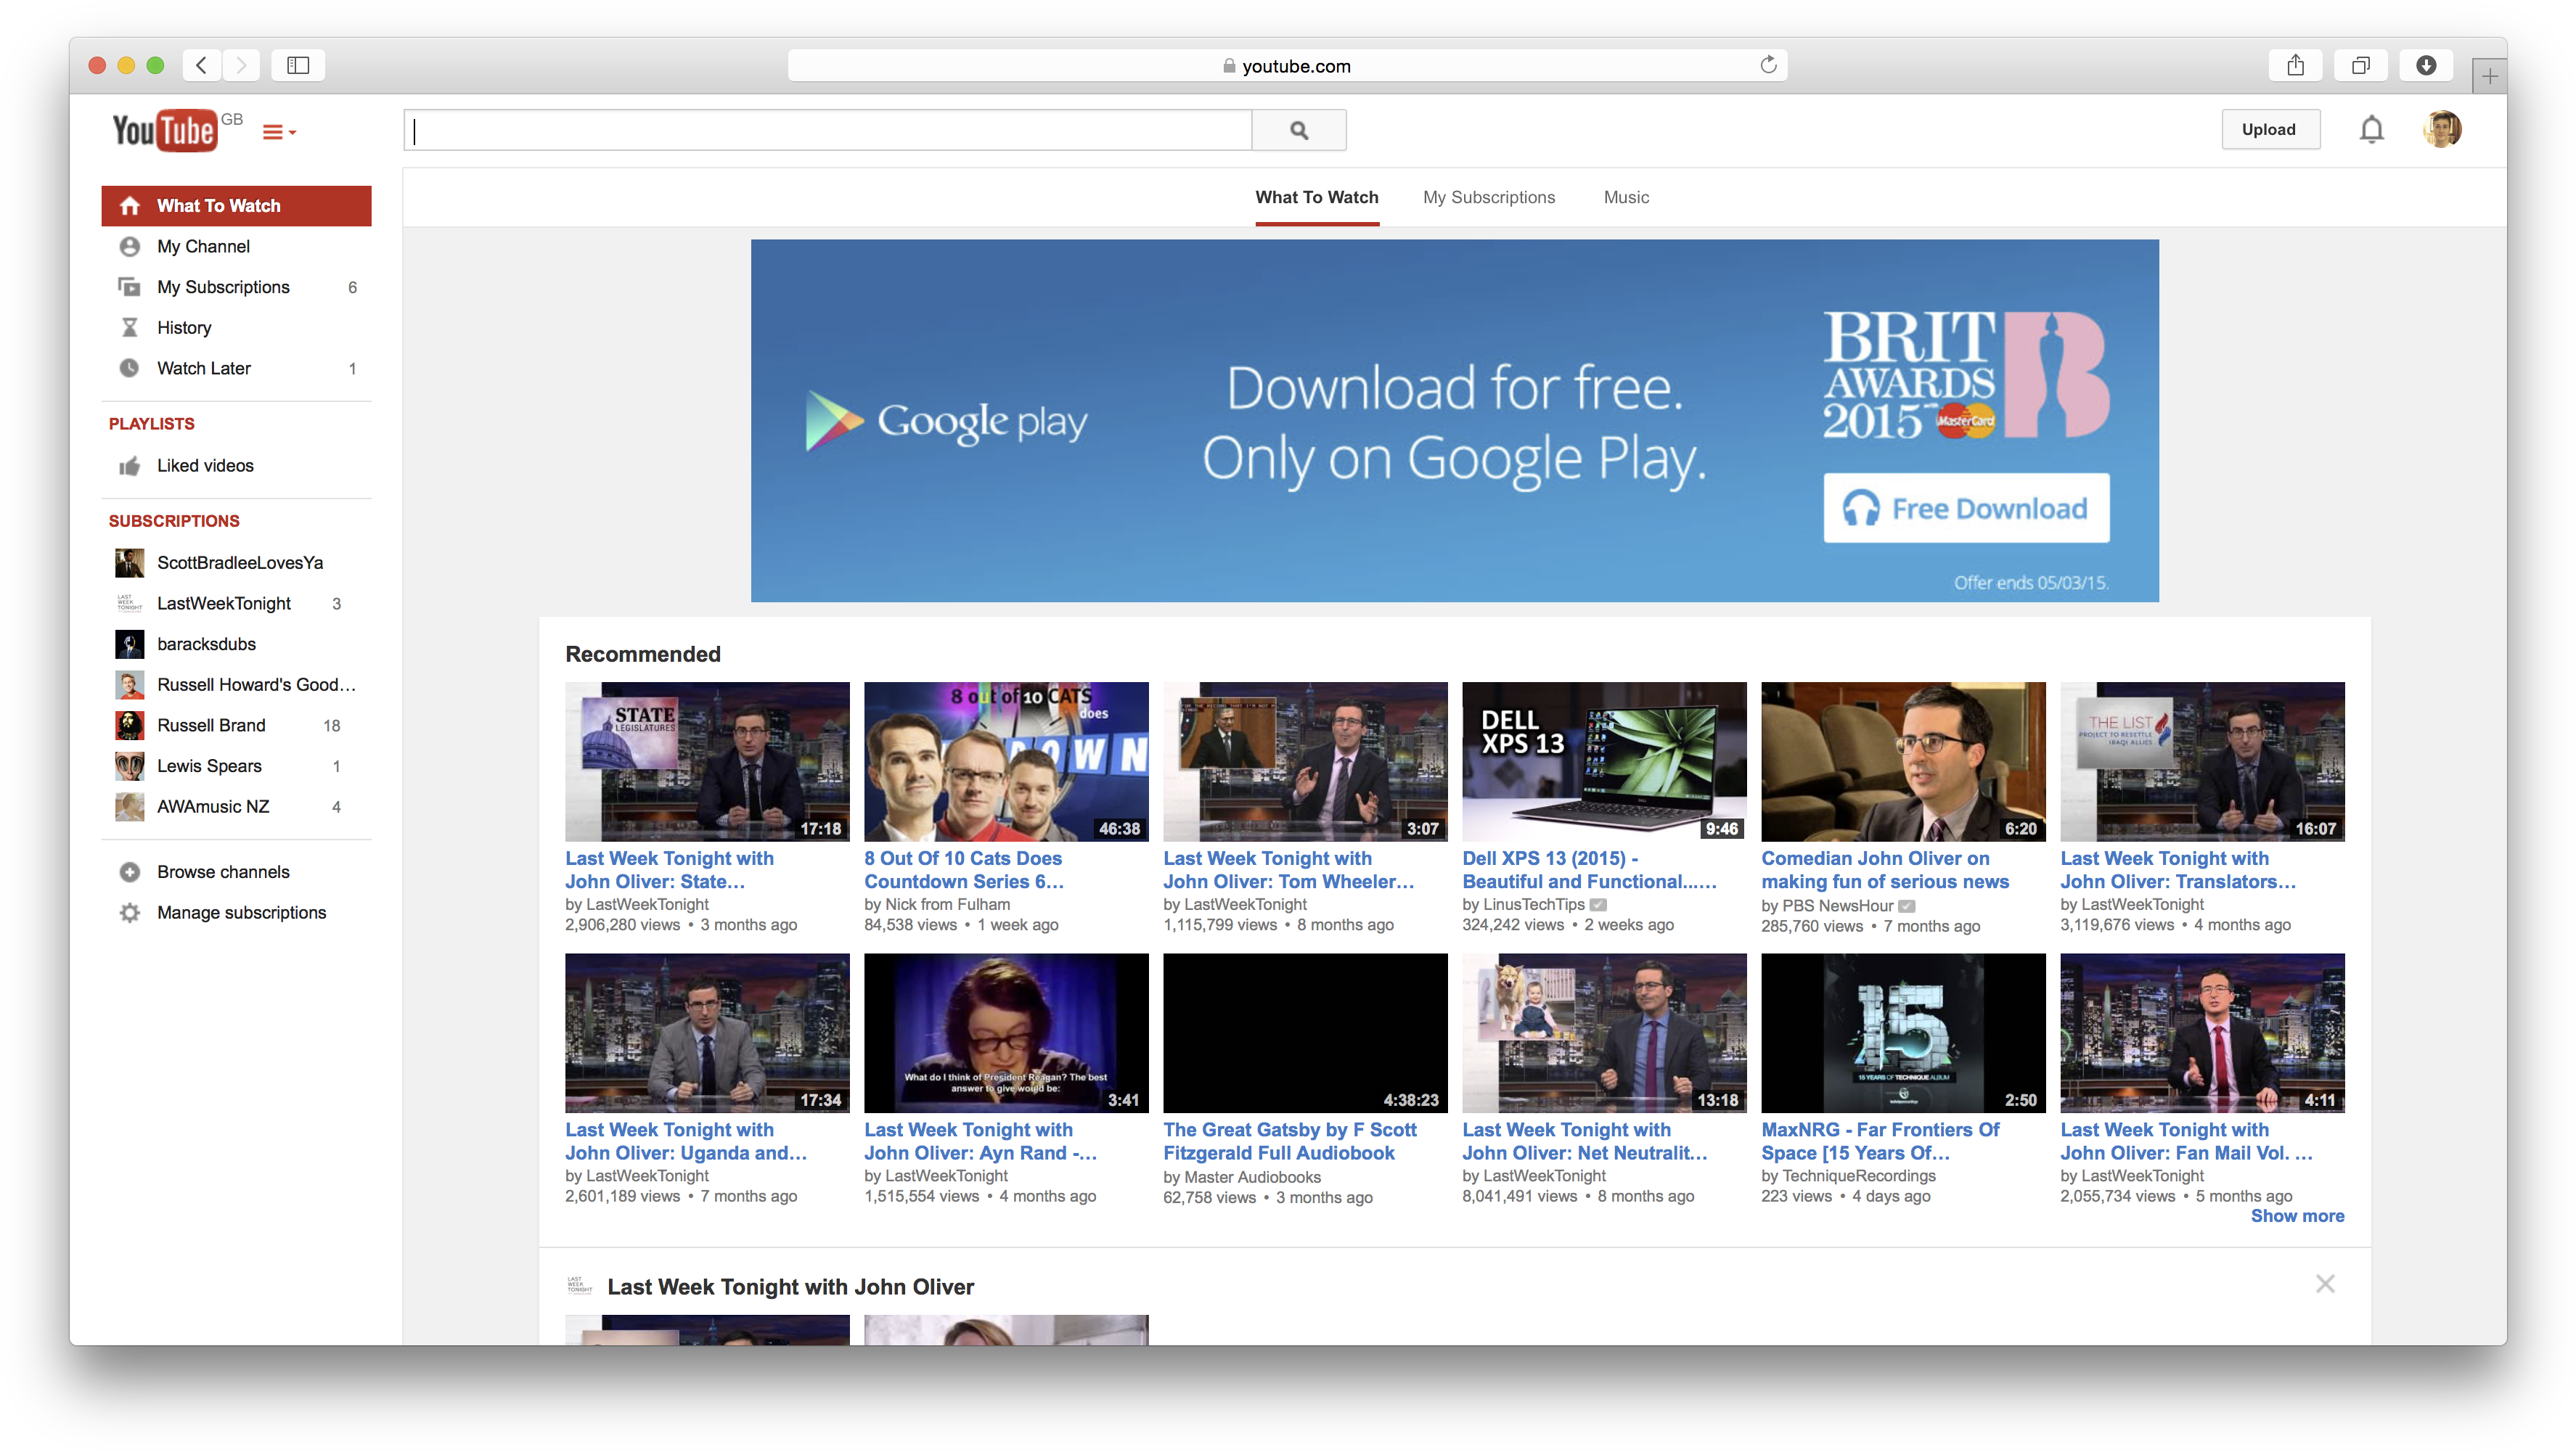The image size is (2576, 1452).
Task: Click the Russell Brand channel avatar
Action: click(x=129, y=725)
